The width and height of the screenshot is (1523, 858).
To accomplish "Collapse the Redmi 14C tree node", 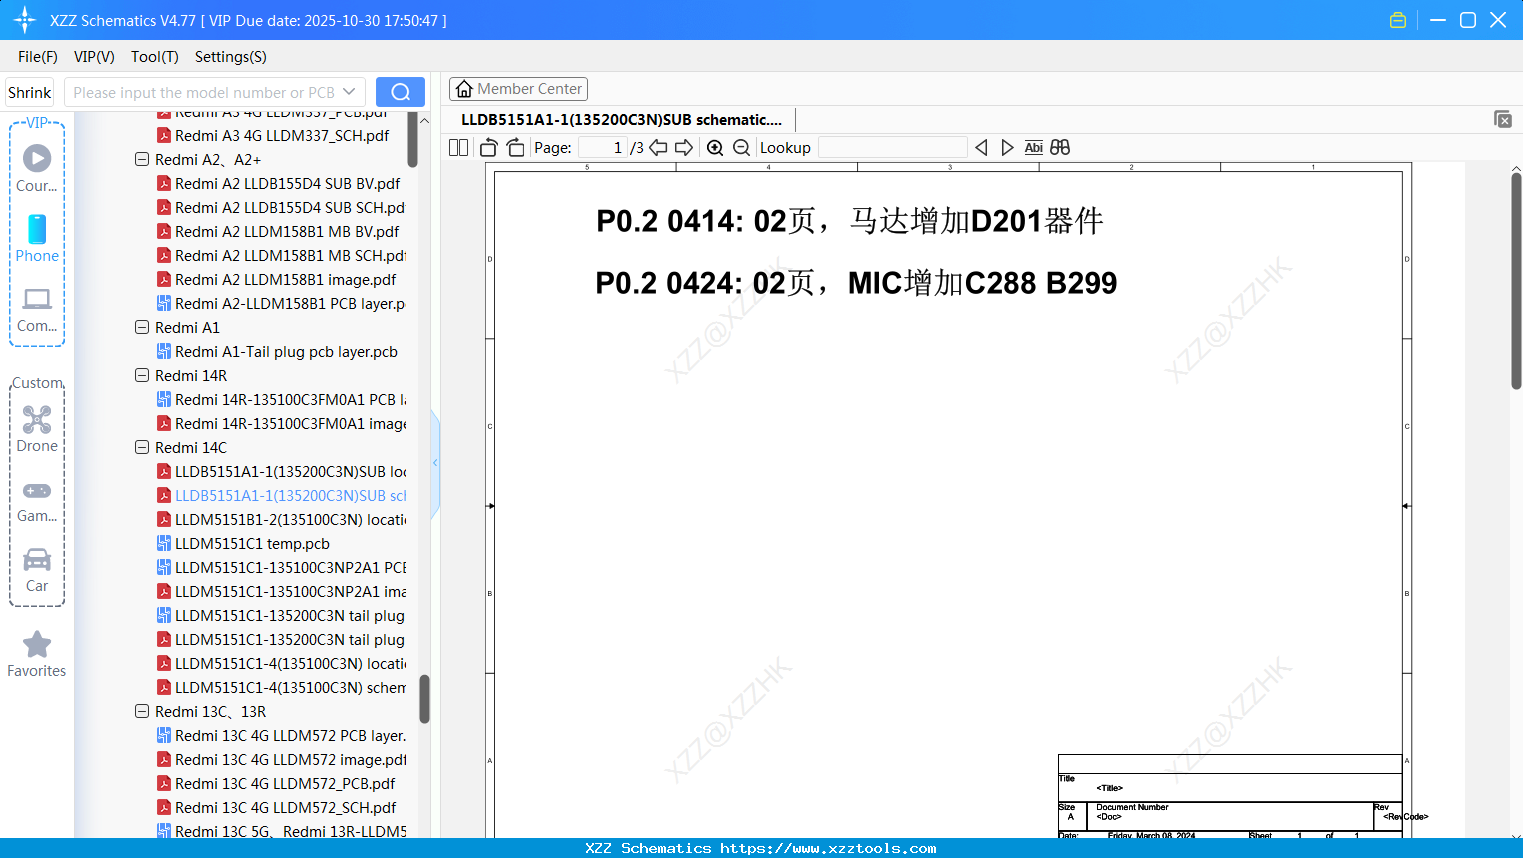I will [141, 447].
